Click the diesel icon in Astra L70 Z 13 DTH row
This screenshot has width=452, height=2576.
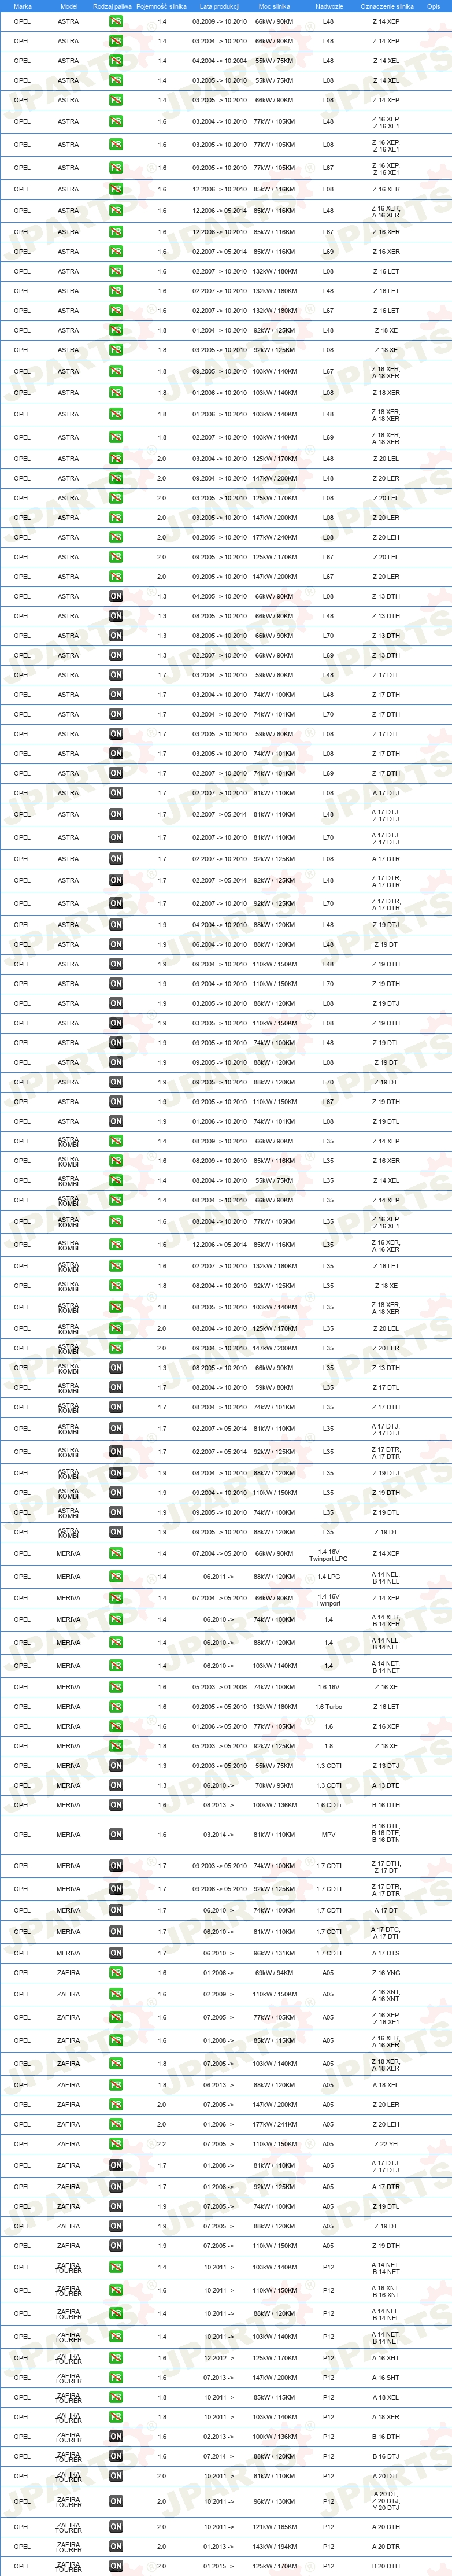pos(116,635)
